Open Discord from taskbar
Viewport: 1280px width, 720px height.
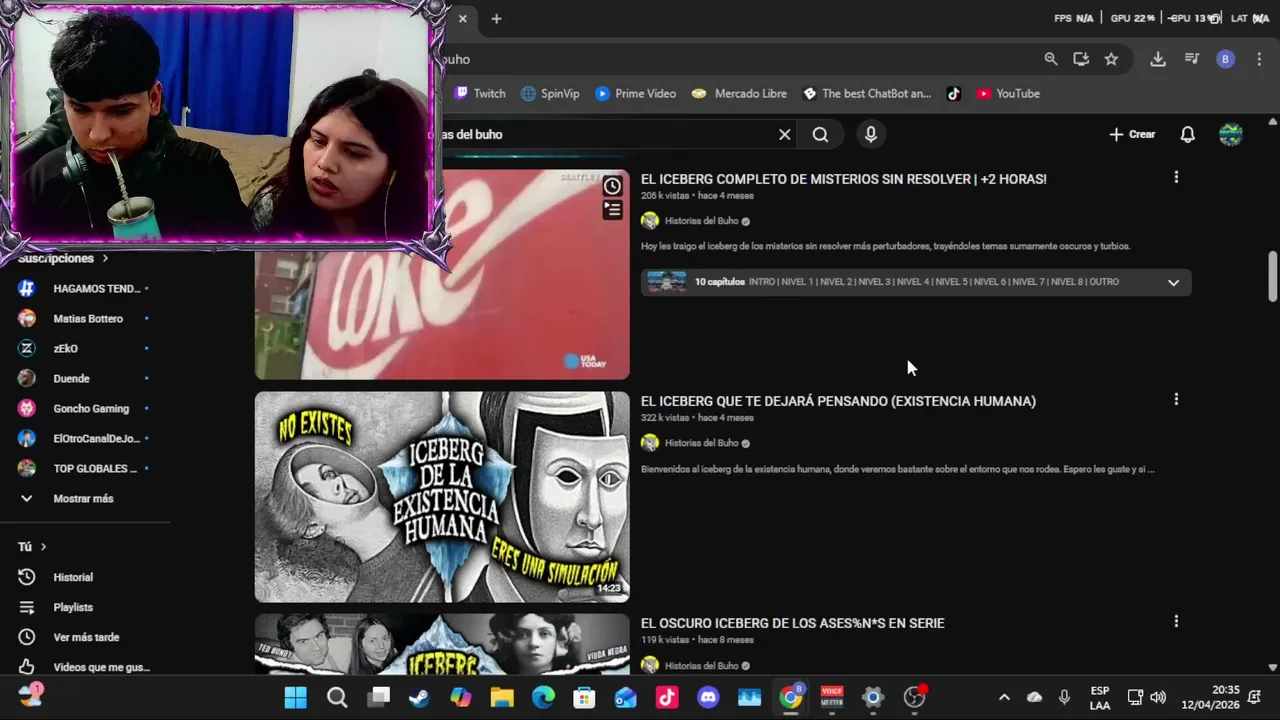(708, 697)
